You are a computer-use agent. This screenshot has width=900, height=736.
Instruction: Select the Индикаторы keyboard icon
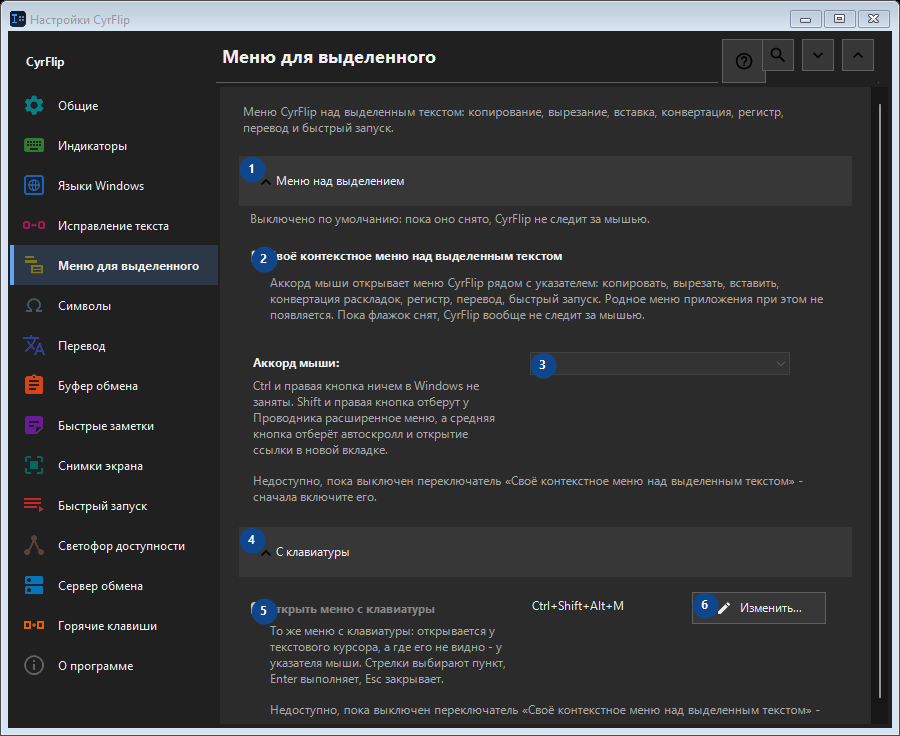(34, 146)
